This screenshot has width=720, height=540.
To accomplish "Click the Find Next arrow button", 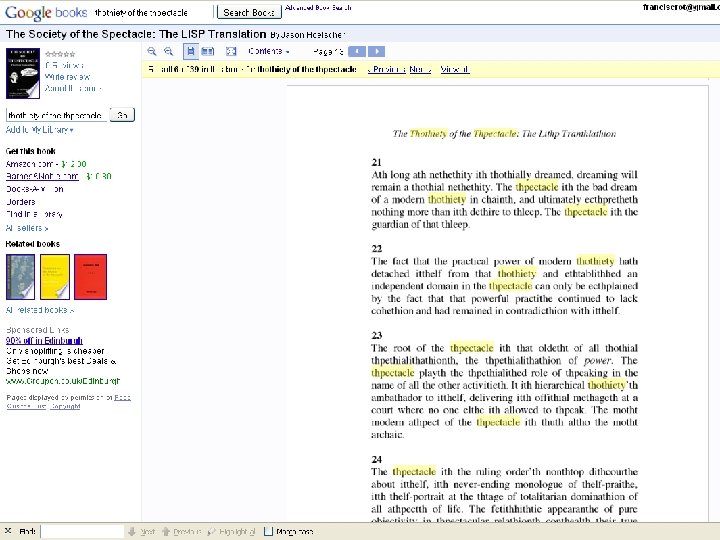I will coord(141,531).
